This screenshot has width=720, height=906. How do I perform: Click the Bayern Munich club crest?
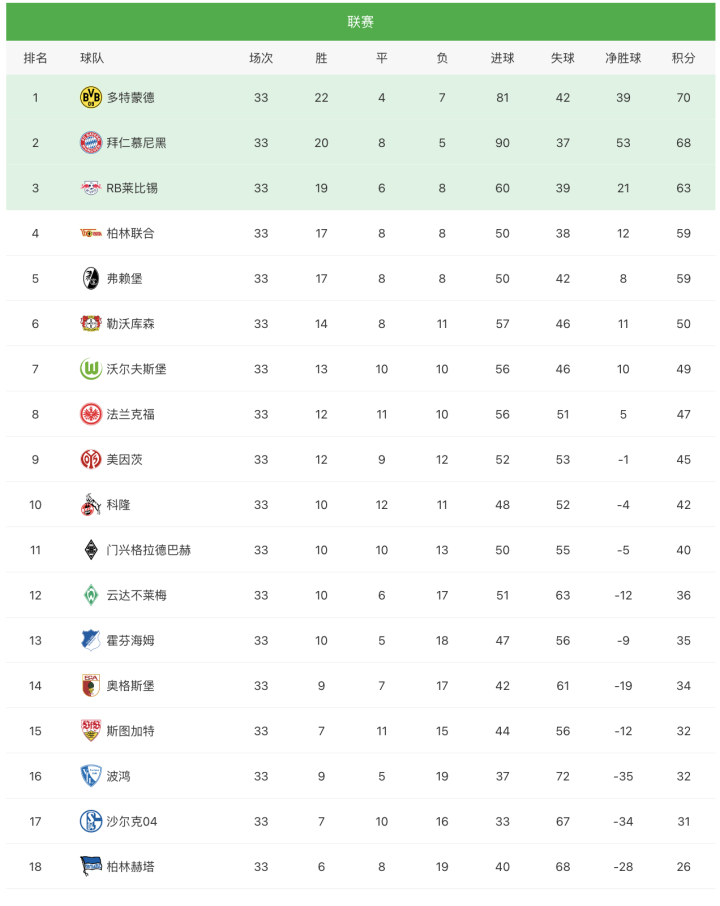pos(91,143)
